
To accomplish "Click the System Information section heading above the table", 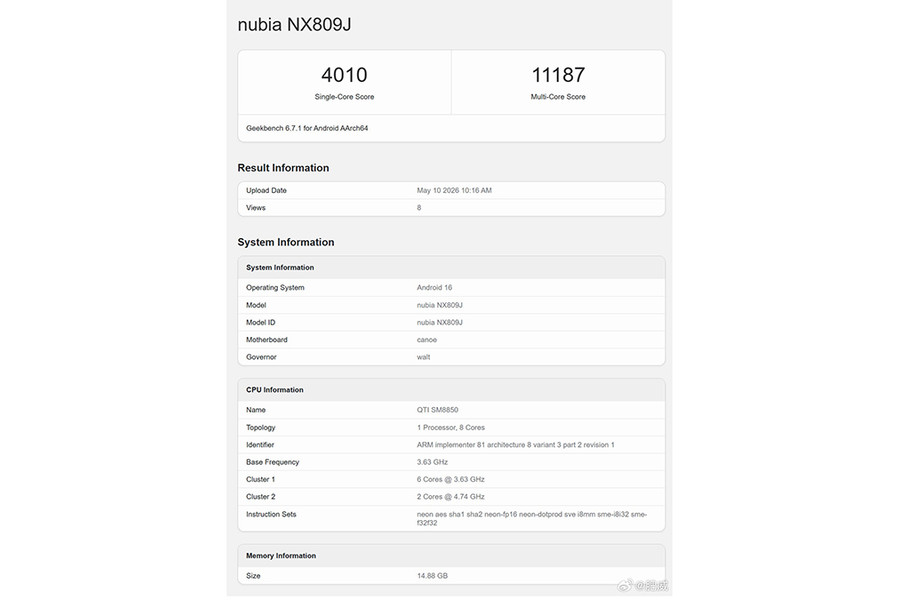I will point(286,242).
